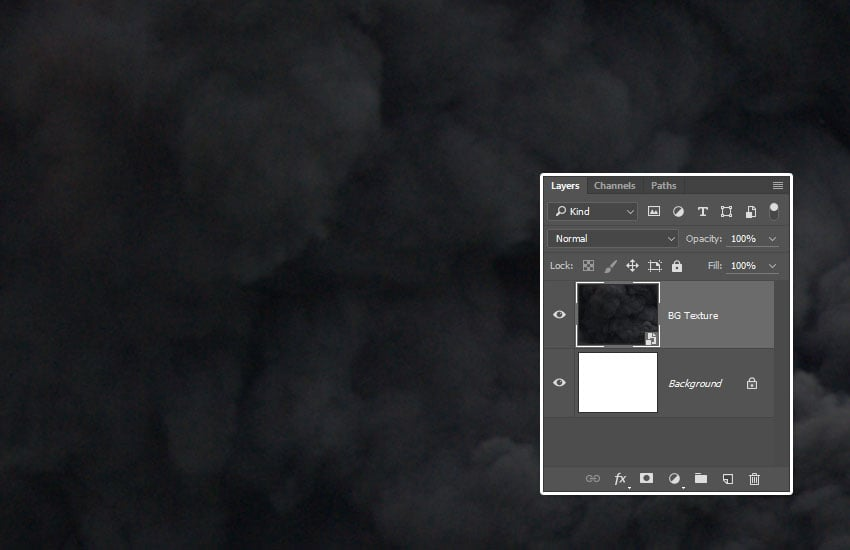The width and height of the screenshot is (850, 550).
Task: Filter layers by pixel layer type
Action: click(x=654, y=212)
